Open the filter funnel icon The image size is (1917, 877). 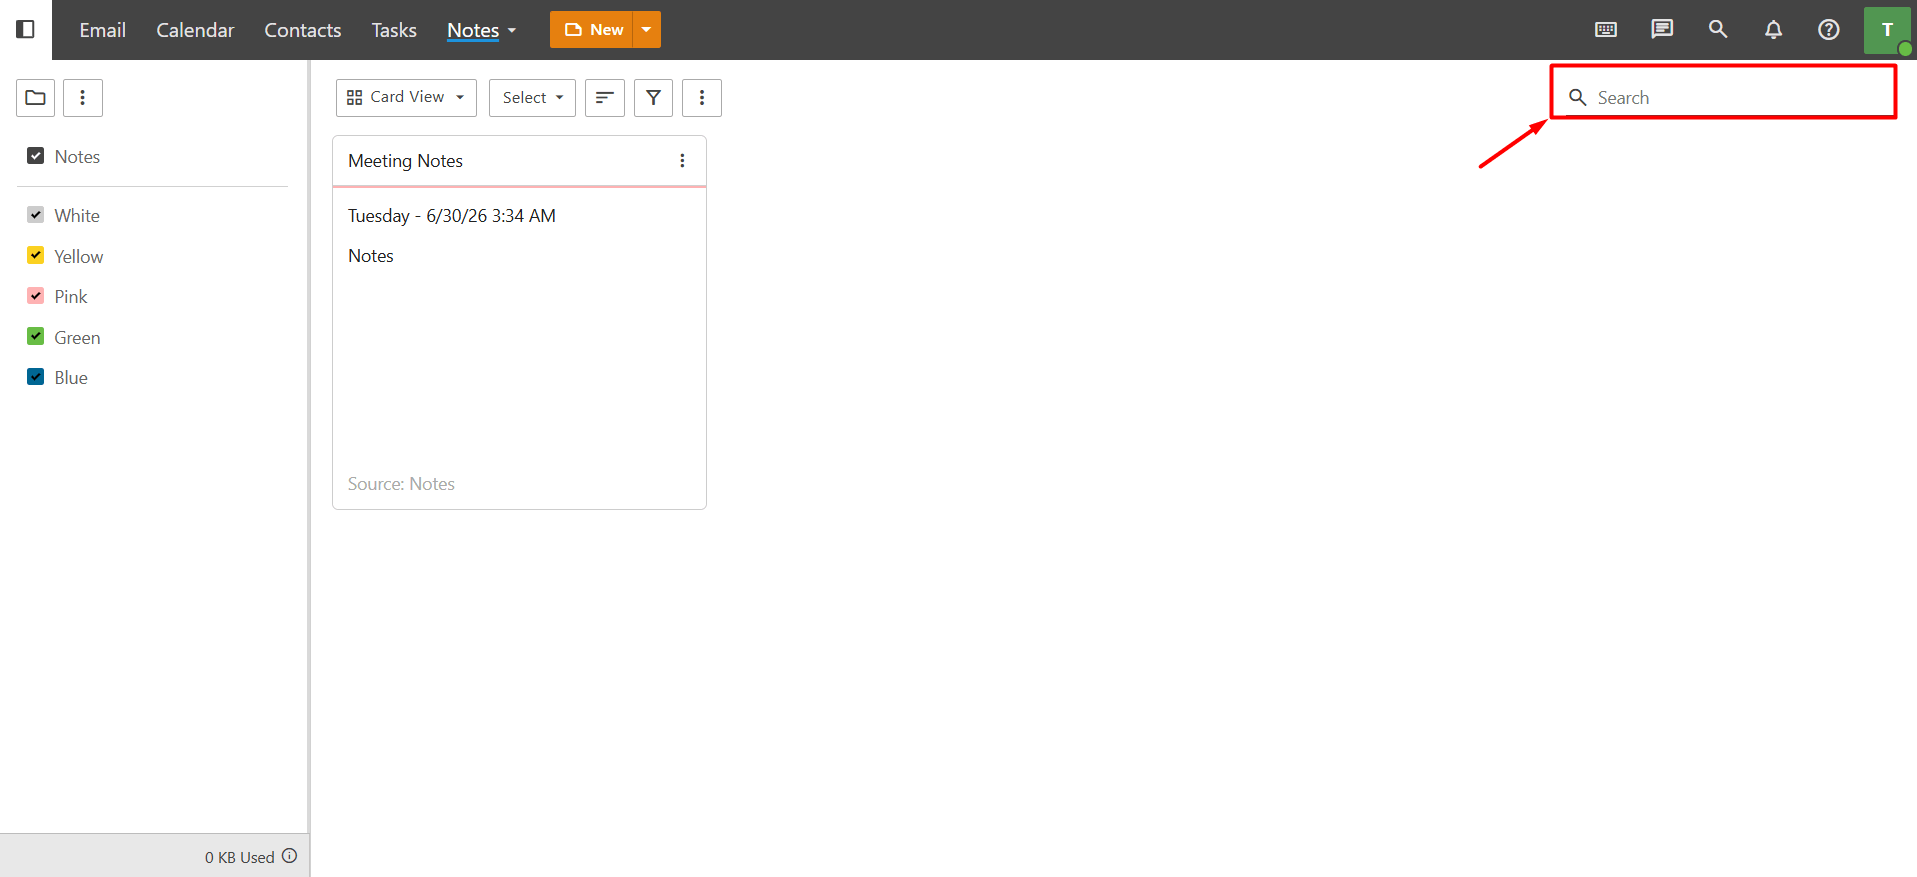click(x=653, y=98)
